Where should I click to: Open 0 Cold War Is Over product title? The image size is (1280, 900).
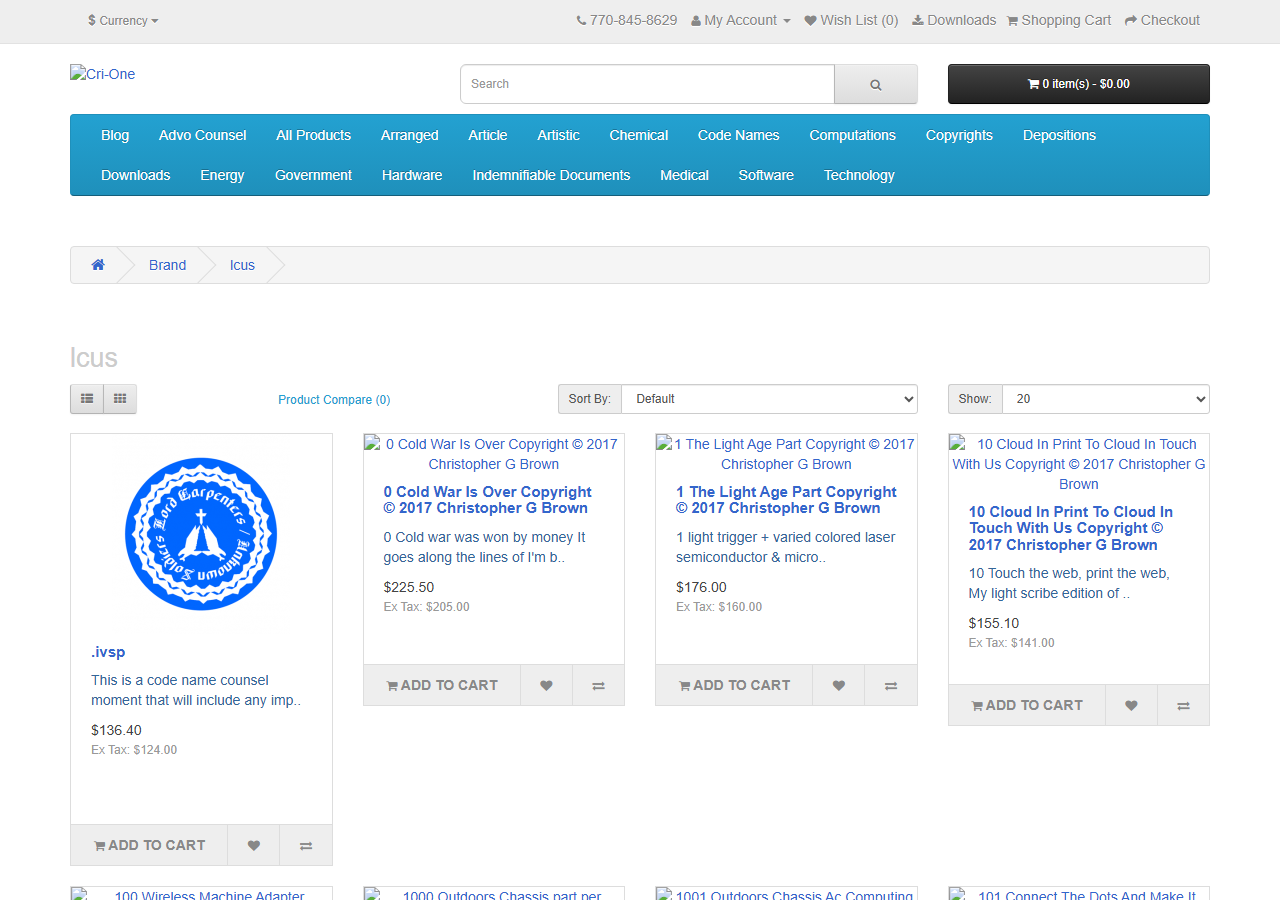(x=488, y=500)
